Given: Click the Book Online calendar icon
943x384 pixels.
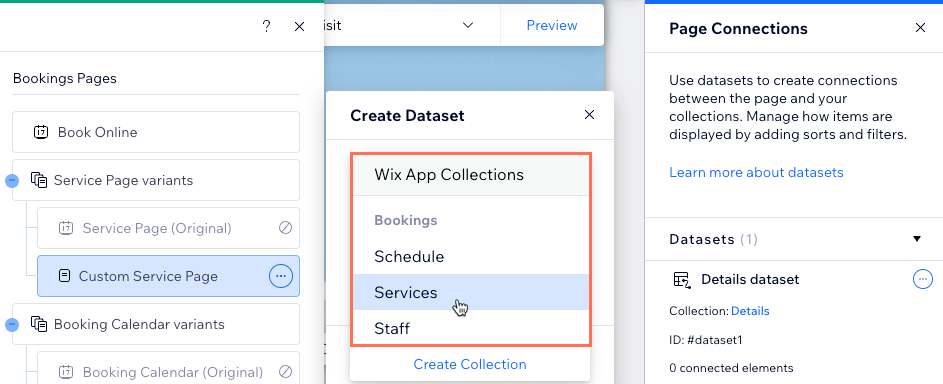Looking at the screenshot, I should click(x=41, y=132).
